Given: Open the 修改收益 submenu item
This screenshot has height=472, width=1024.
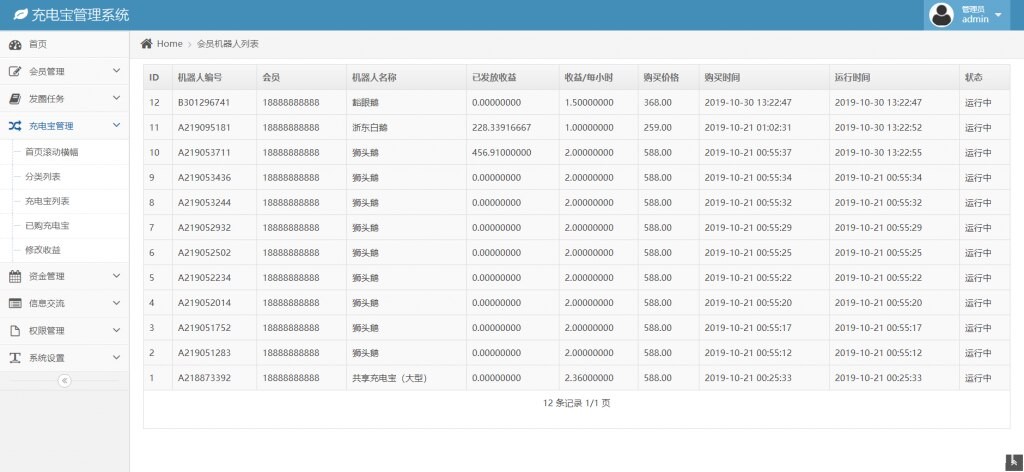Looking at the screenshot, I should click(x=43, y=249).
